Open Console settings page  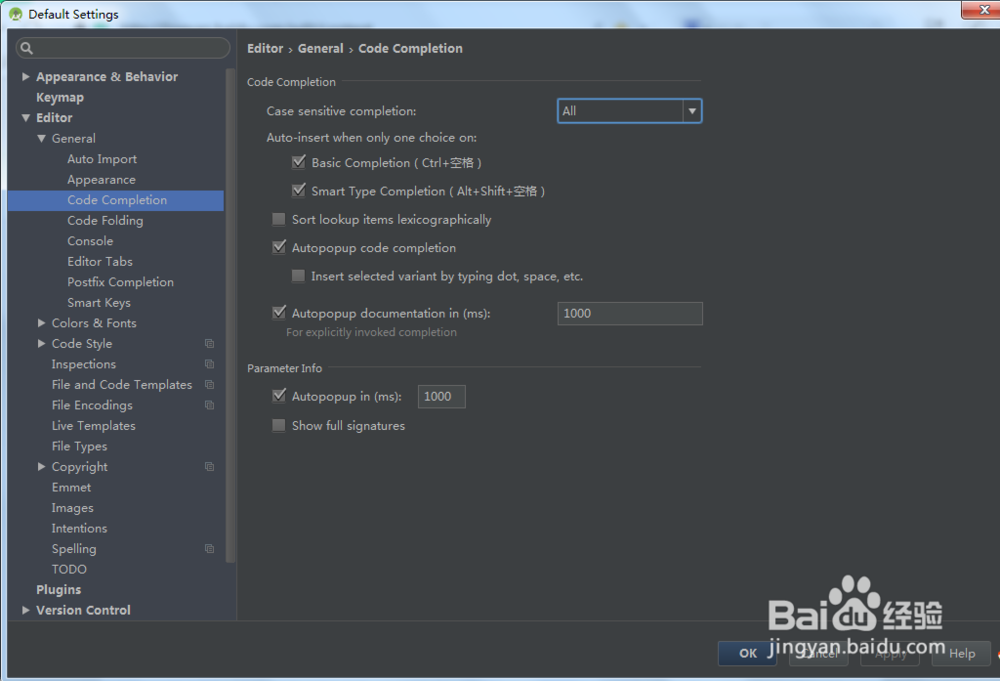90,241
